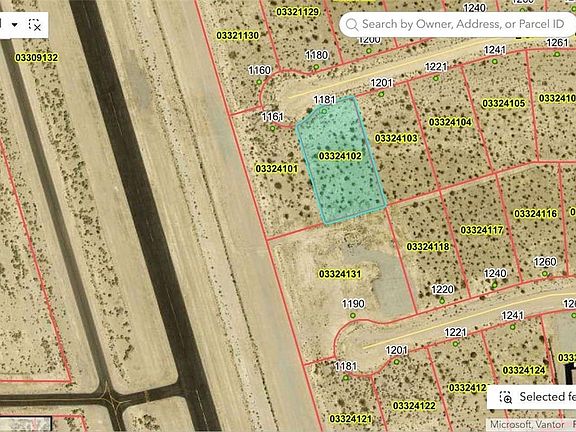576x432 pixels.
Task: Expand the select tool dropdown arrow
Action: click(x=15, y=25)
